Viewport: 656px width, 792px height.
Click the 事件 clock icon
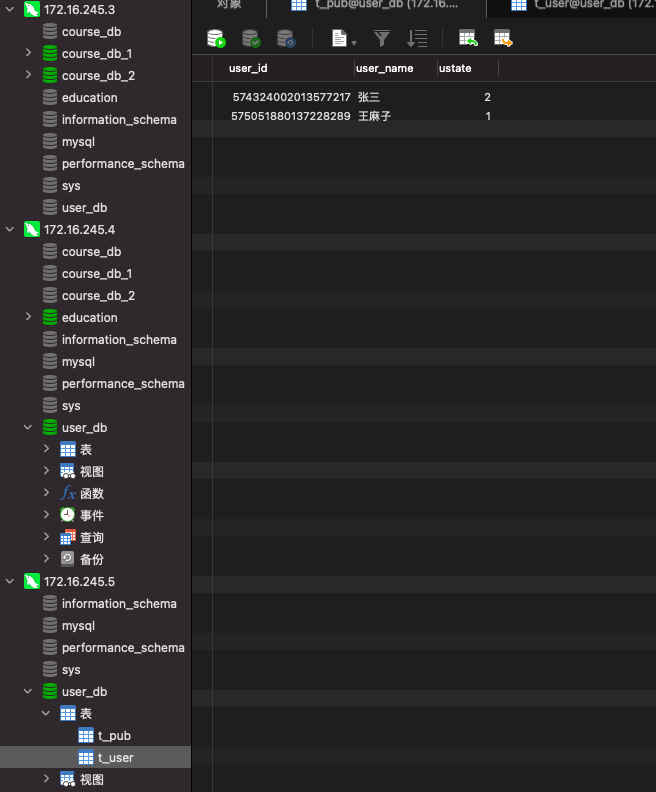coord(68,515)
